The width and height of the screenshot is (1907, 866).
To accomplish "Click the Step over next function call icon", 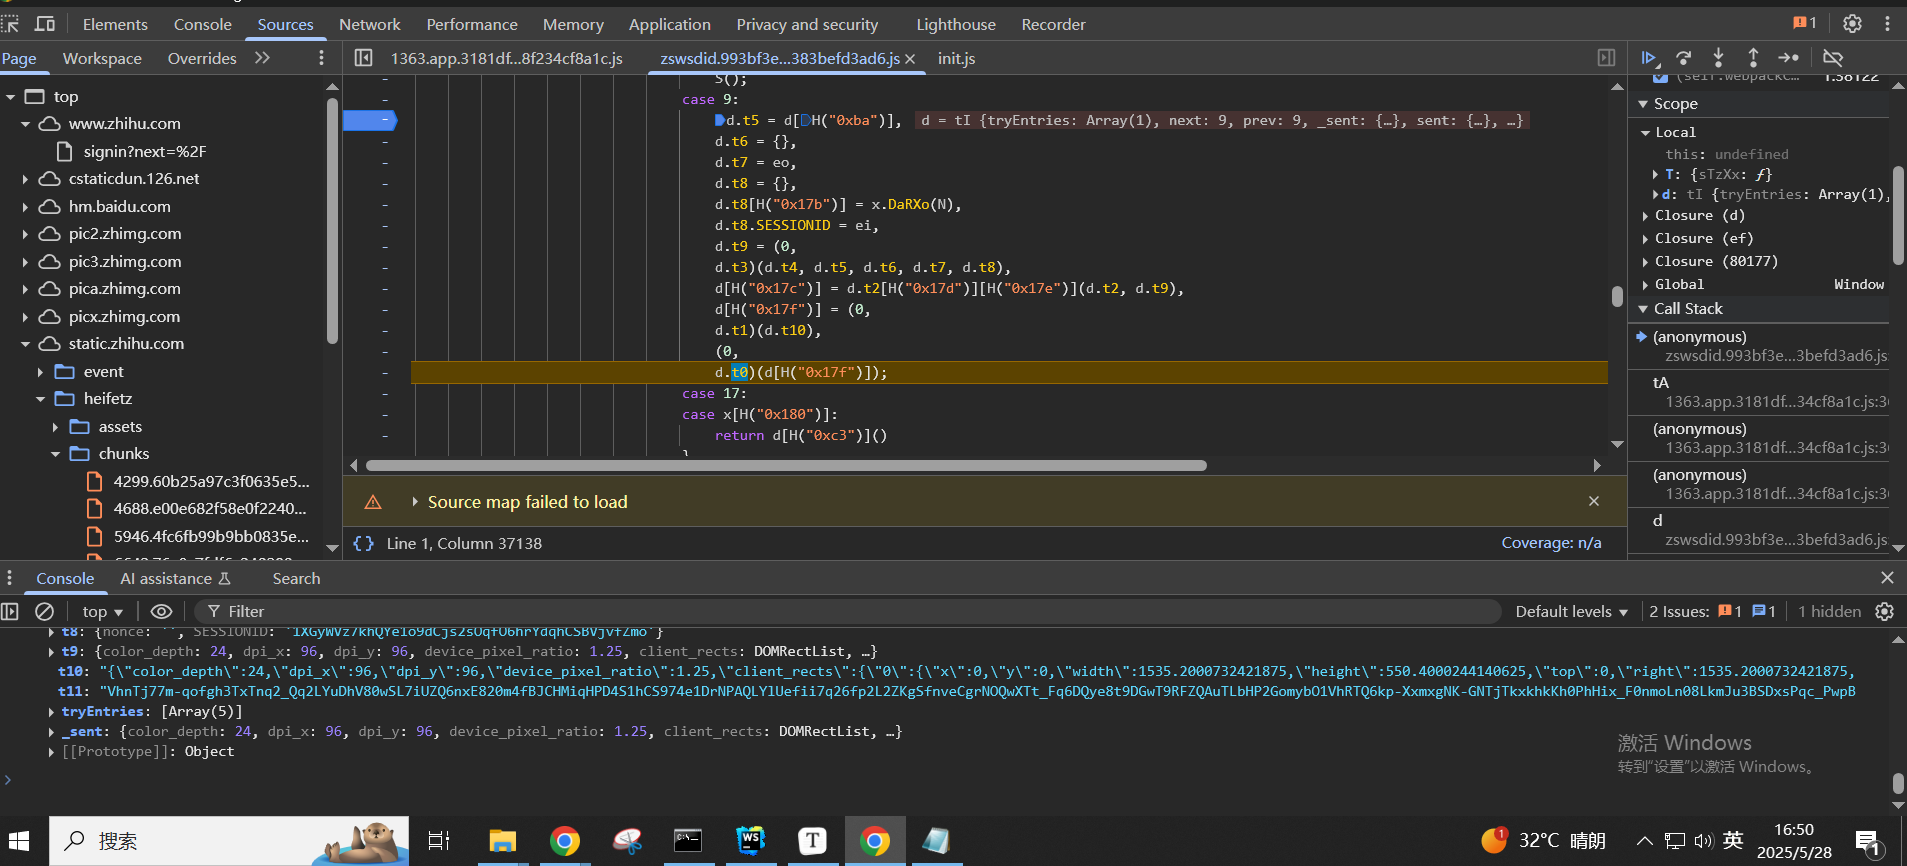I will pos(1684,58).
